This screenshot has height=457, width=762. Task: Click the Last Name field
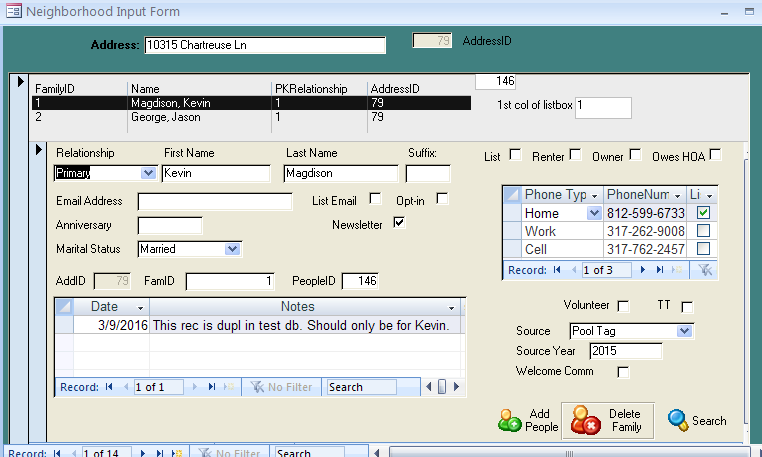point(341,173)
